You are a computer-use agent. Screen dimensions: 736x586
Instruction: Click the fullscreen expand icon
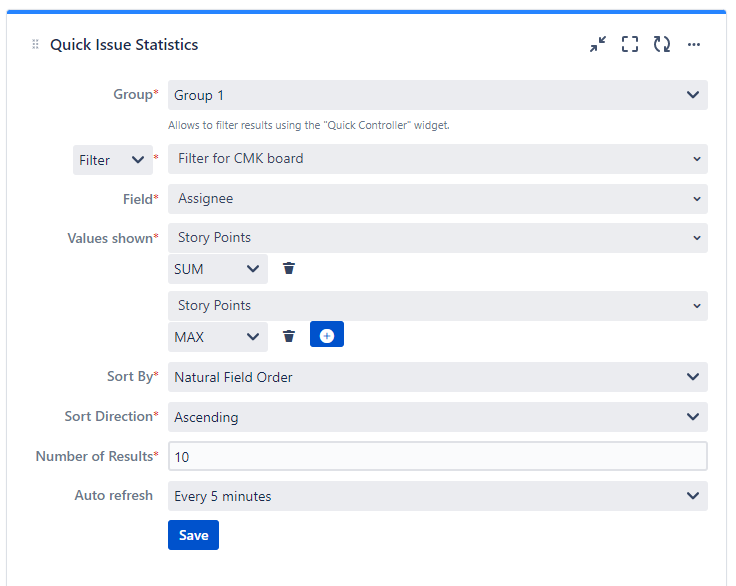coord(629,44)
